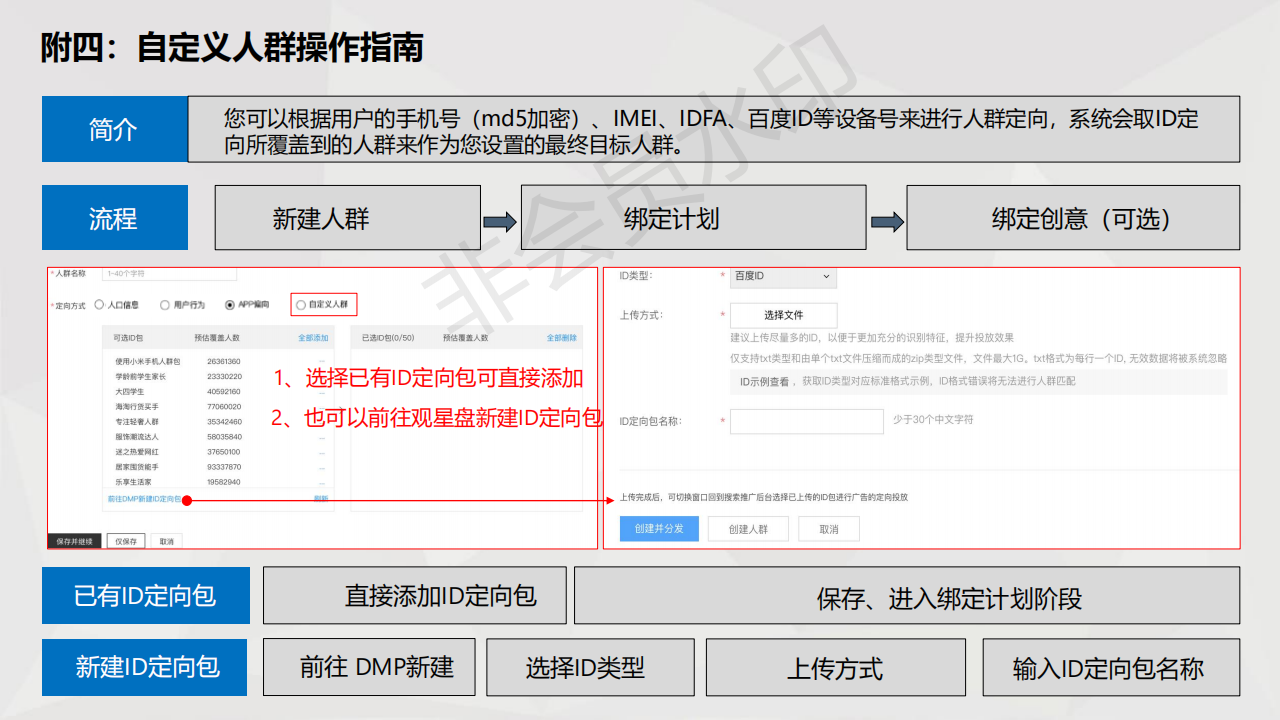The width and height of the screenshot is (1280, 720).
Task: Click the slide title 附四：自定义人群操作指南
Action: (x=232, y=48)
